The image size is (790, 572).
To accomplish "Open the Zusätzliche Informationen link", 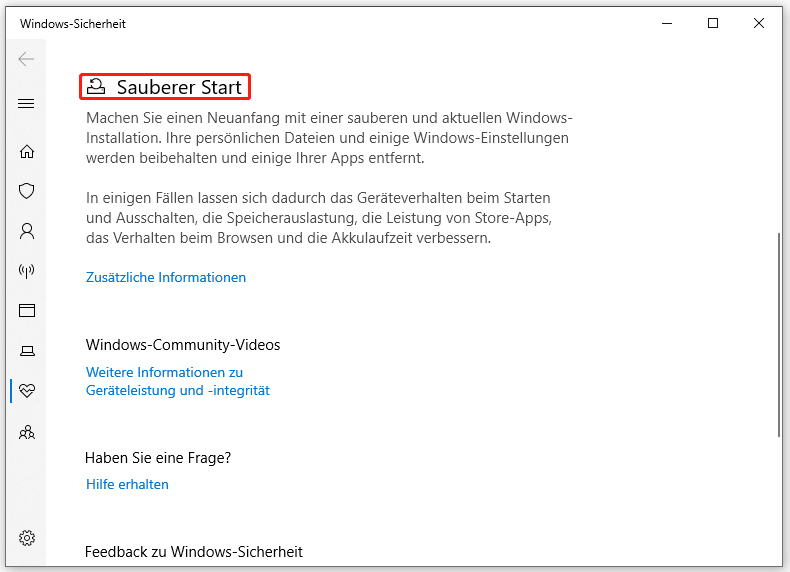I will coord(166,278).
